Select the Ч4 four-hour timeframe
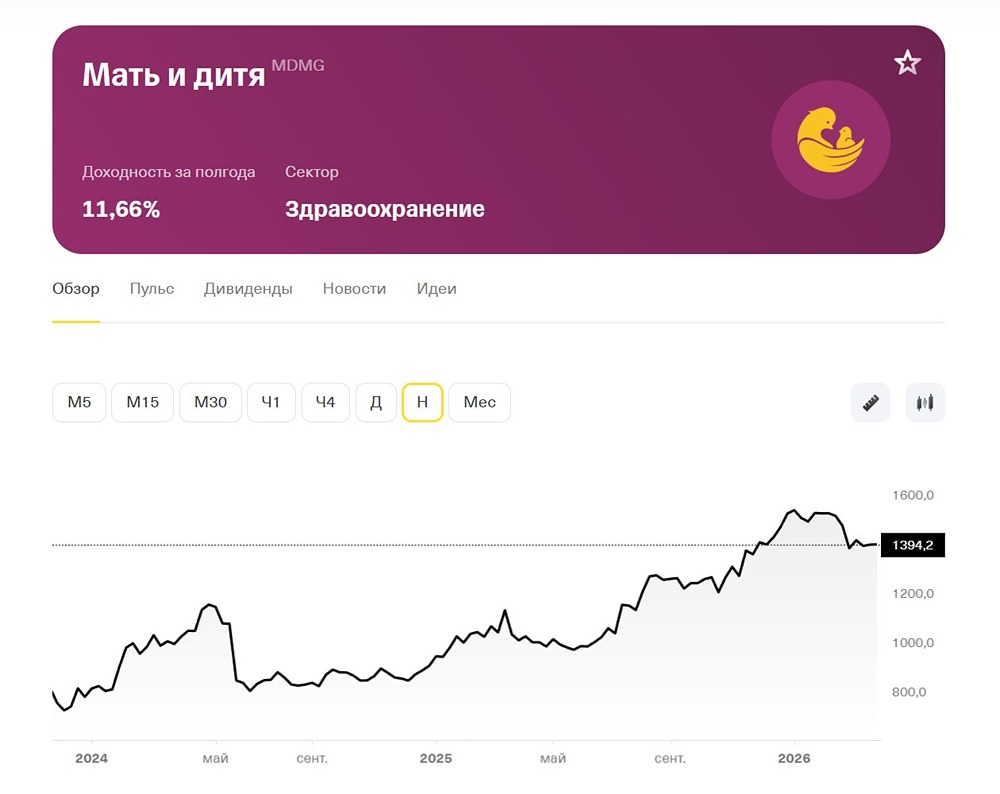 (325, 402)
